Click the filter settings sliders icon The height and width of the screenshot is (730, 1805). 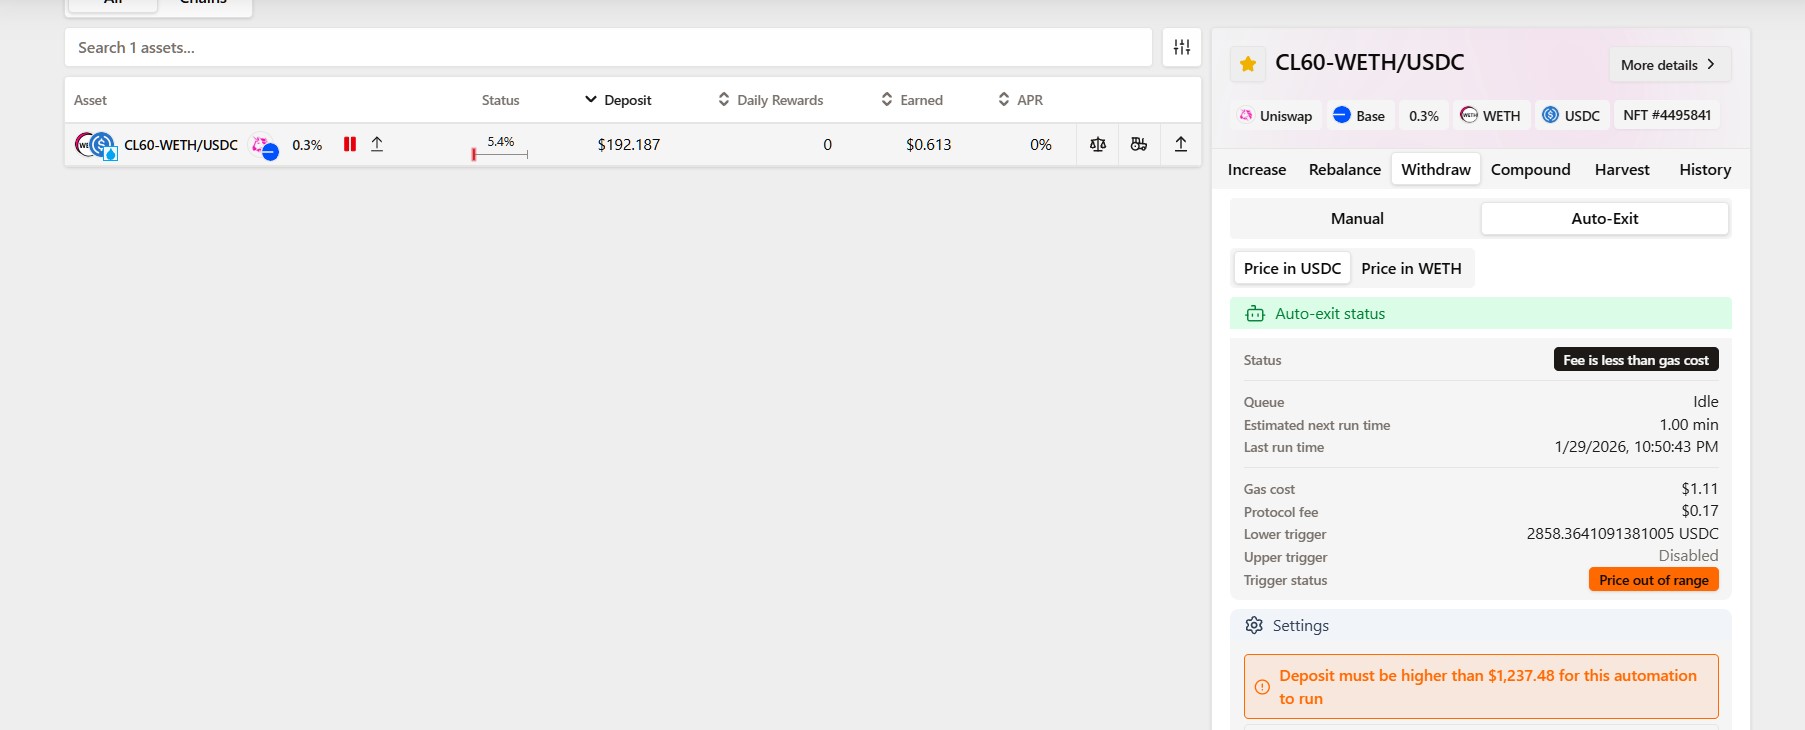[x=1181, y=47]
